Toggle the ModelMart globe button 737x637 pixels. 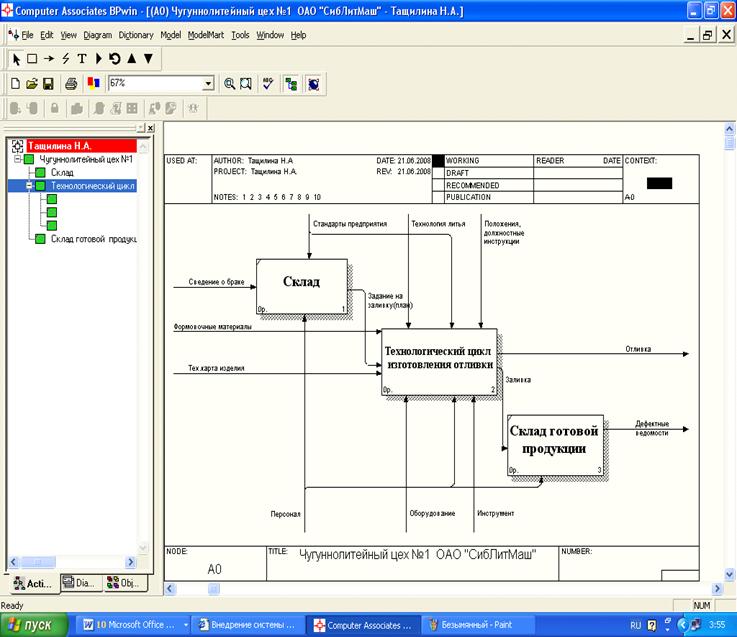[314, 84]
